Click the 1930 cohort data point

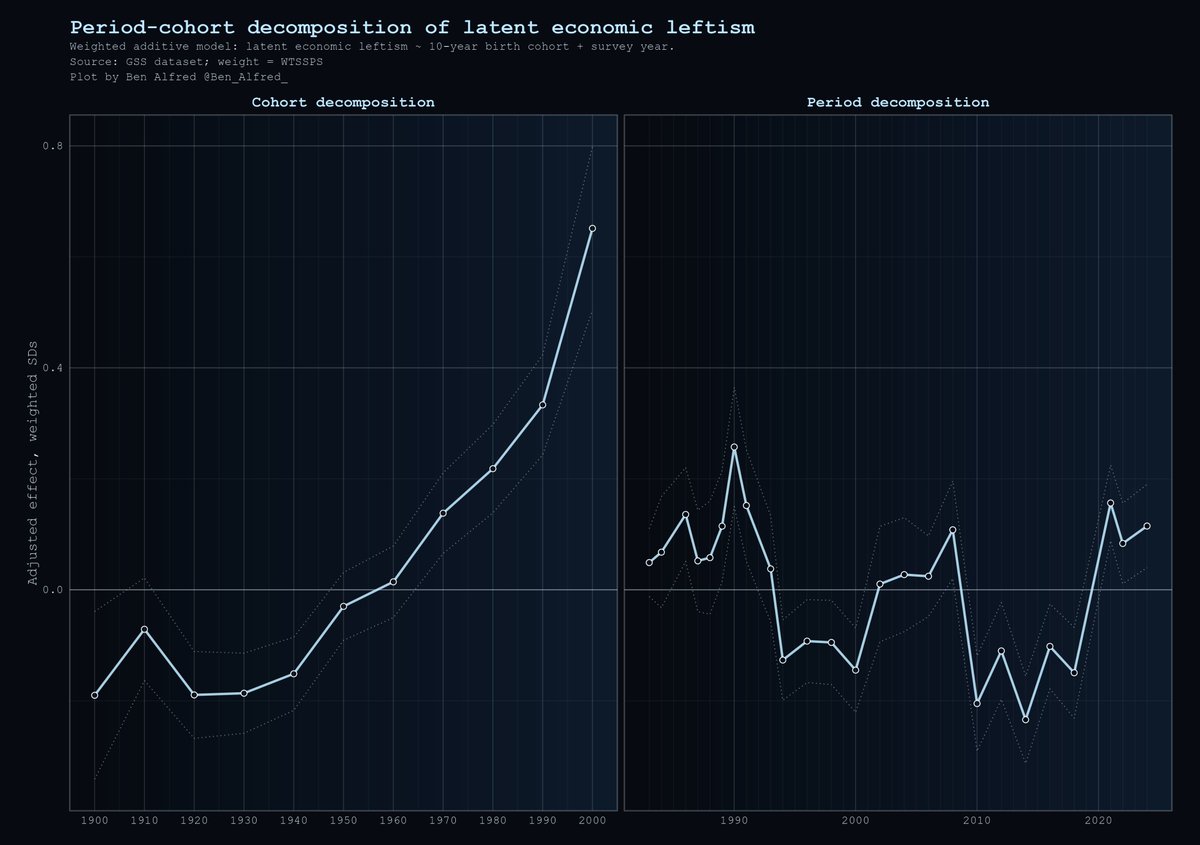[244, 693]
